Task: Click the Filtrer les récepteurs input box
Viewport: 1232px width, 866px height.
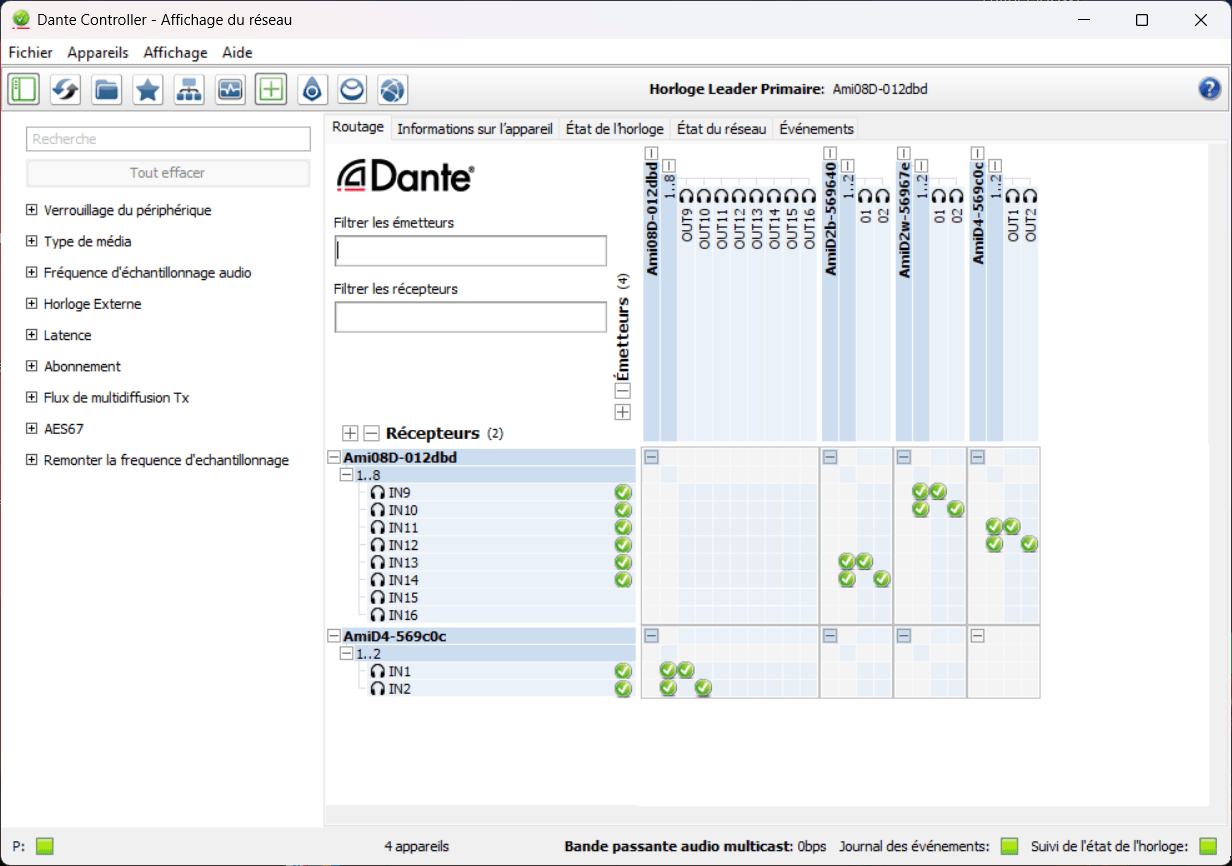Action: point(471,317)
